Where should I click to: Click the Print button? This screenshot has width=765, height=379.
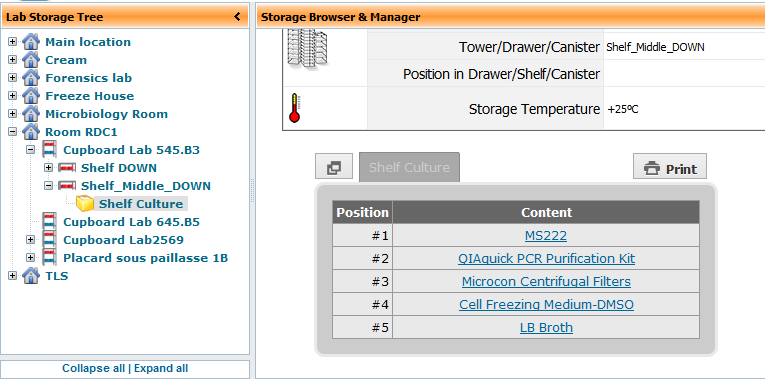670,168
